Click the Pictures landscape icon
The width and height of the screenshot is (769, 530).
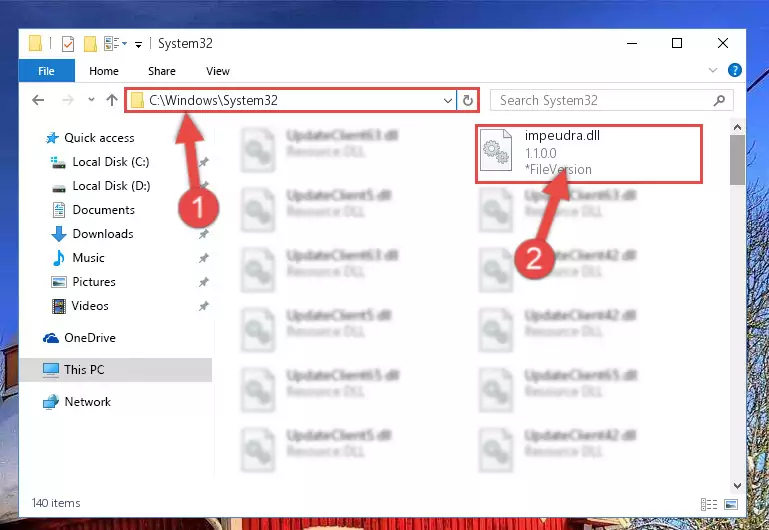tap(59, 282)
